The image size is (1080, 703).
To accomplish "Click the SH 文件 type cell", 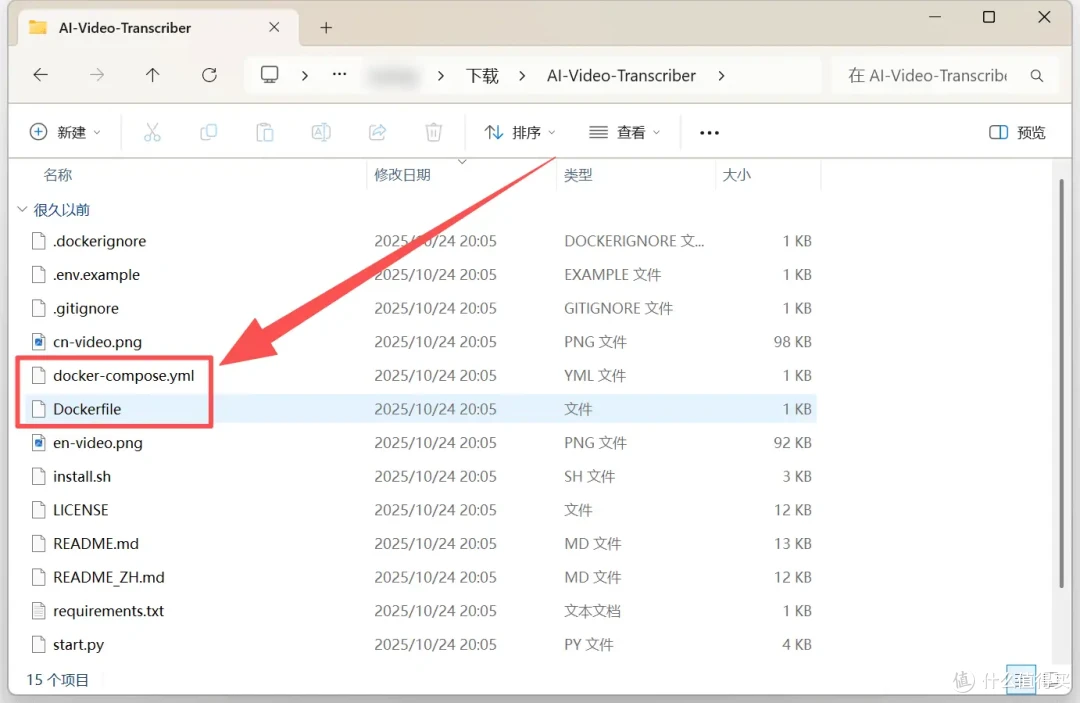I will (x=589, y=476).
